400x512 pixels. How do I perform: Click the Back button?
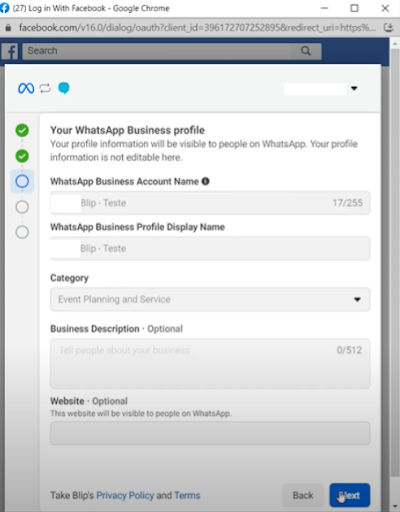pos(303,495)
